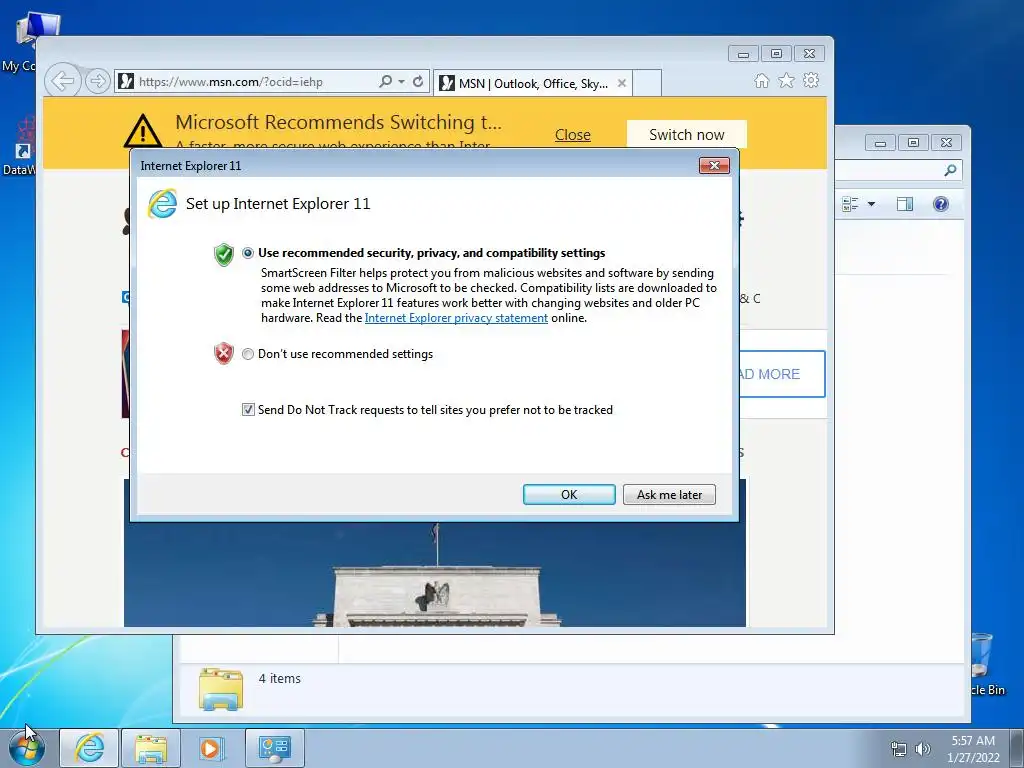
Task: Click Internet Explorer taskbar icon
Action: click(x=89, y=748)
